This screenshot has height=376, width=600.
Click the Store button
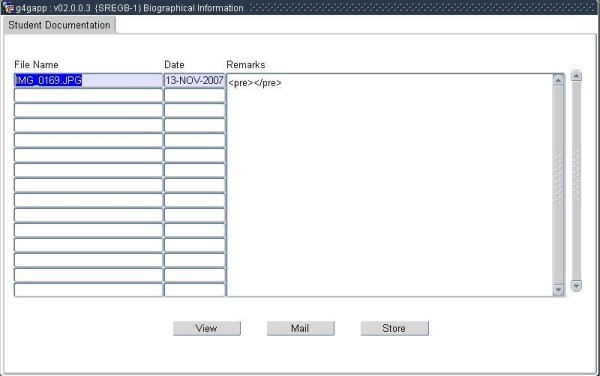tap(395, 328)
